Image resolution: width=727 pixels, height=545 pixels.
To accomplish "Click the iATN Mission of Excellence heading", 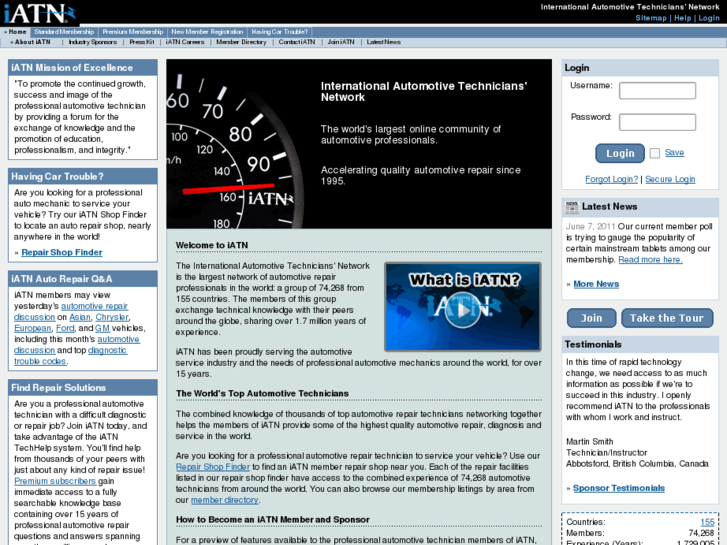I will (72, 68).
